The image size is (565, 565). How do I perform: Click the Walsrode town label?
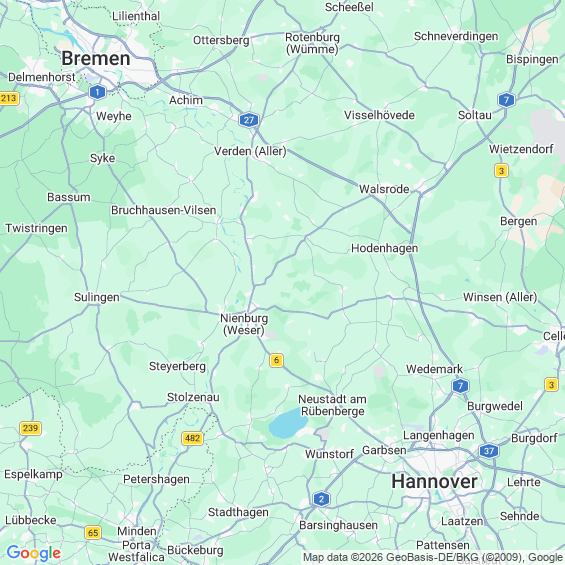(384, 189)
